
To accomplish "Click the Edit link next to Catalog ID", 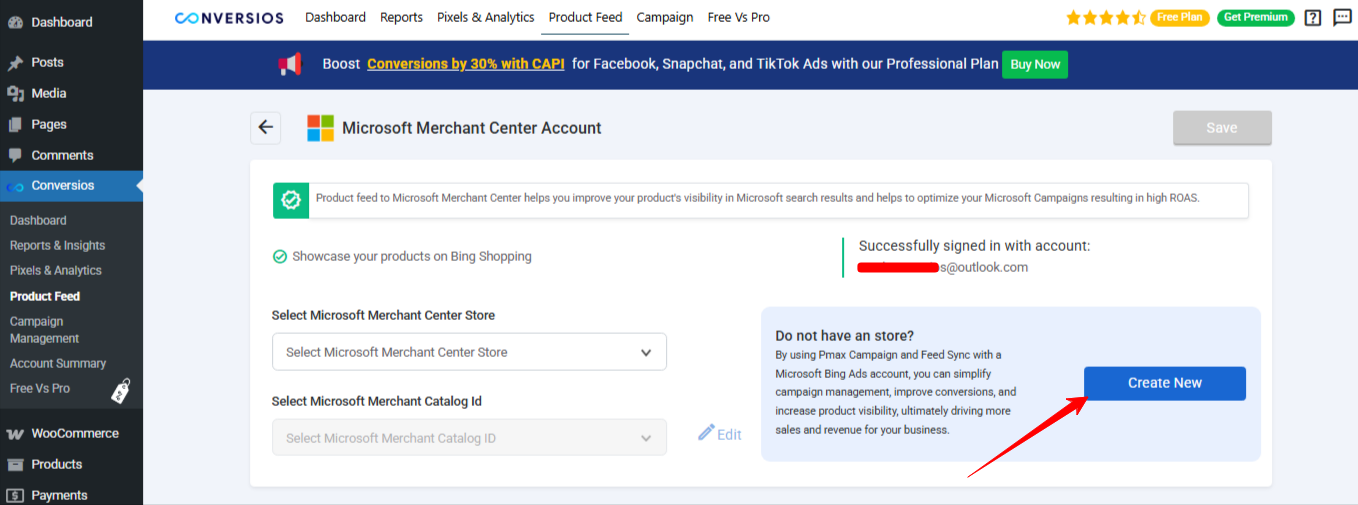I will coord(729,434).
